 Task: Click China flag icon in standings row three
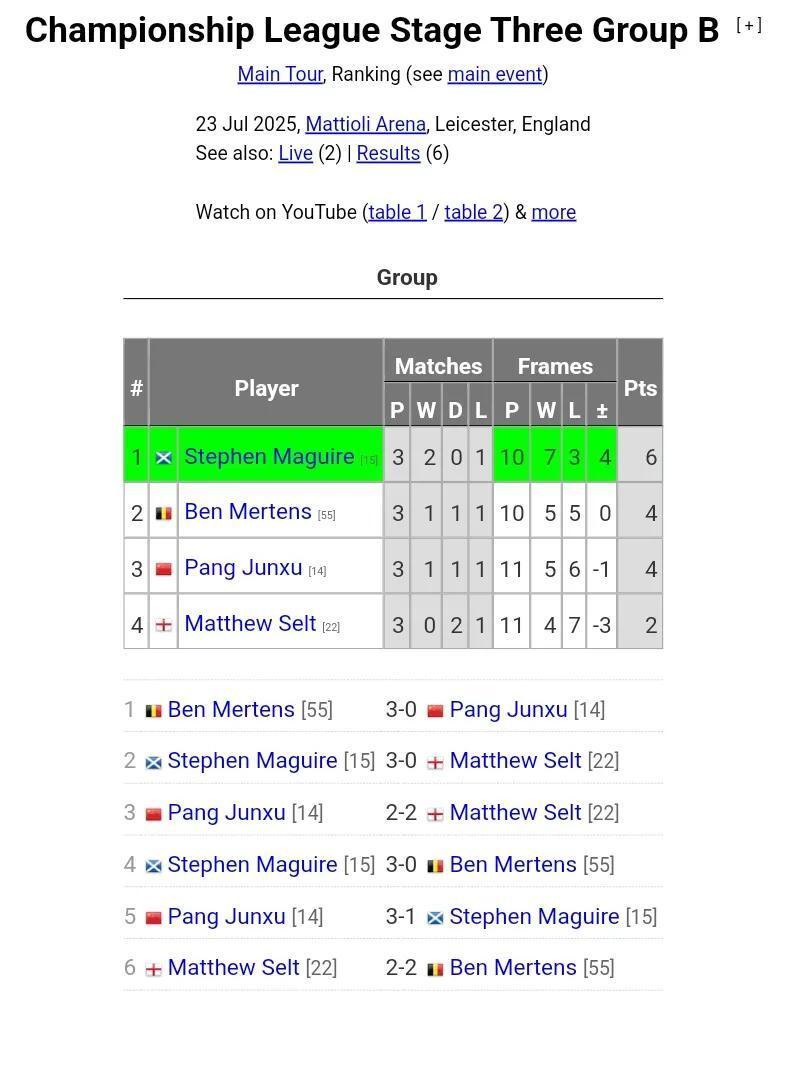coord(164,569)
